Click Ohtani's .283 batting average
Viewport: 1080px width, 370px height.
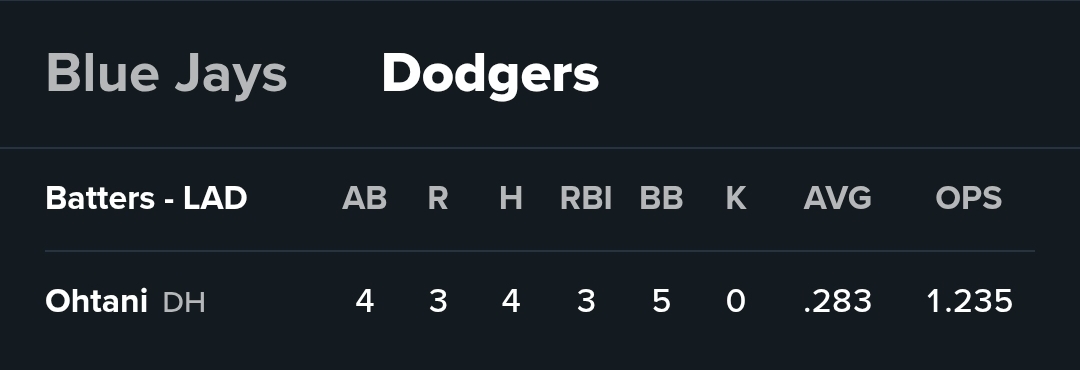(x=838, y=302)
